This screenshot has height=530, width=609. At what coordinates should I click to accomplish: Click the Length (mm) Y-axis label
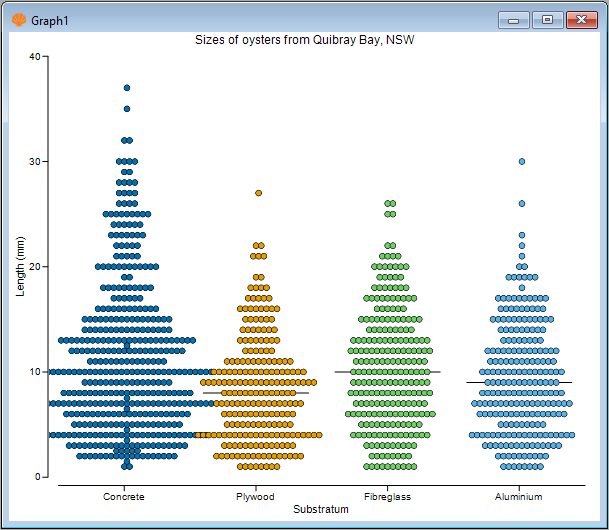(x=21, y=266)
